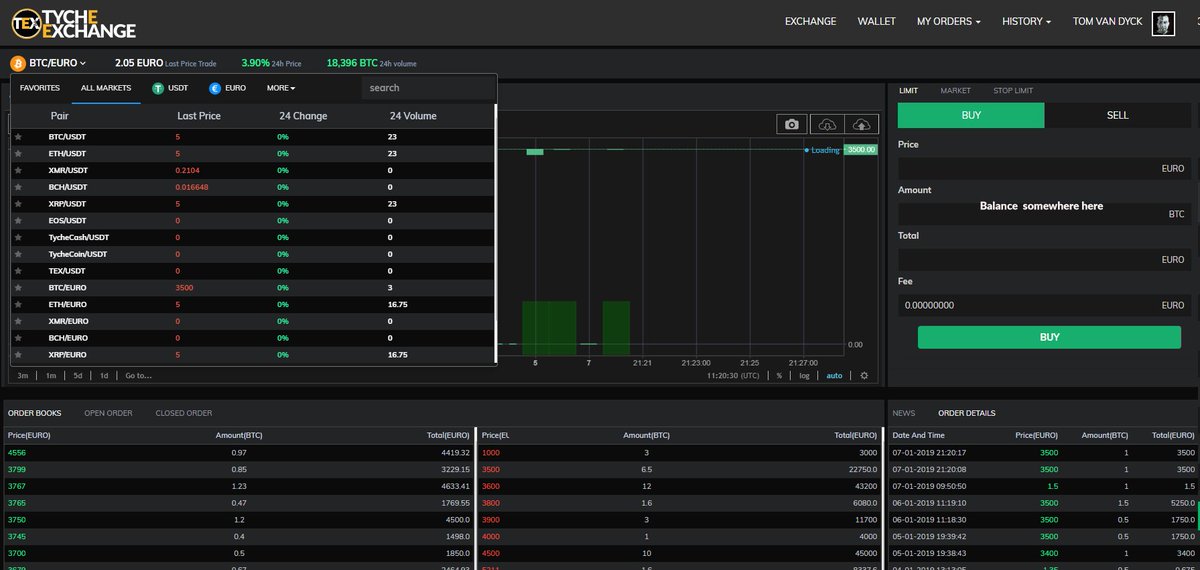
Task: Switch to ORDER BOOKS tab
Action: (34, 413)
